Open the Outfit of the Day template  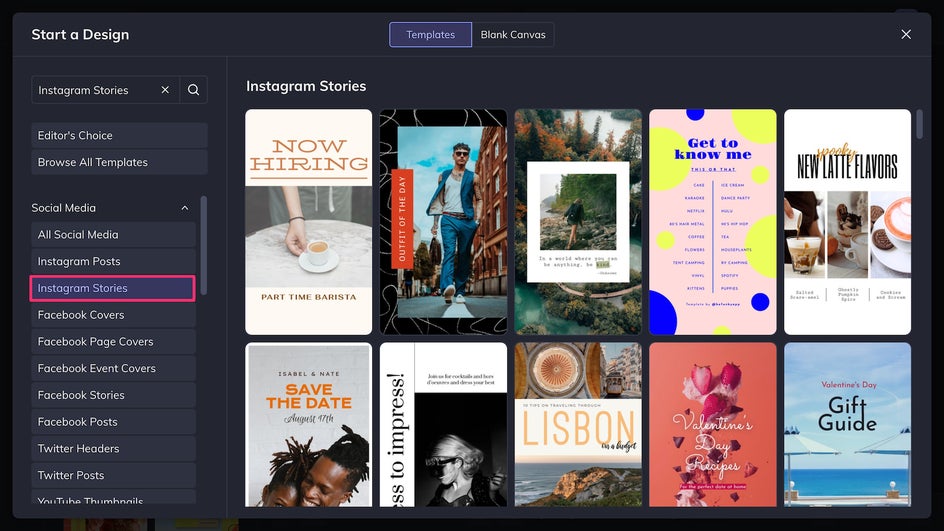click(443, 222)
